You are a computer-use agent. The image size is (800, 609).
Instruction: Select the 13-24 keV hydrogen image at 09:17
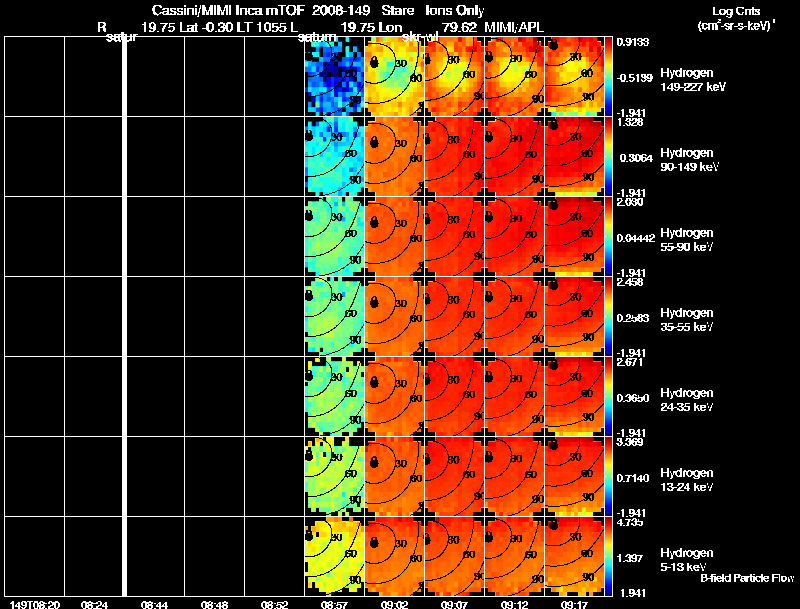(574, 476)
